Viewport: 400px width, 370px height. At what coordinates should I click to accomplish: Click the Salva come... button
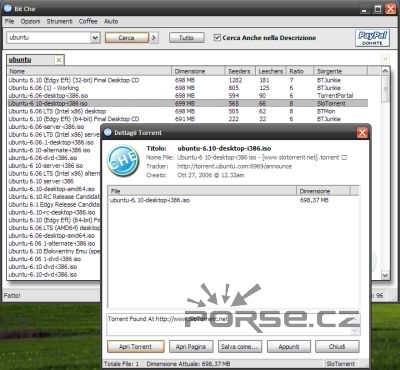point(240,347)
